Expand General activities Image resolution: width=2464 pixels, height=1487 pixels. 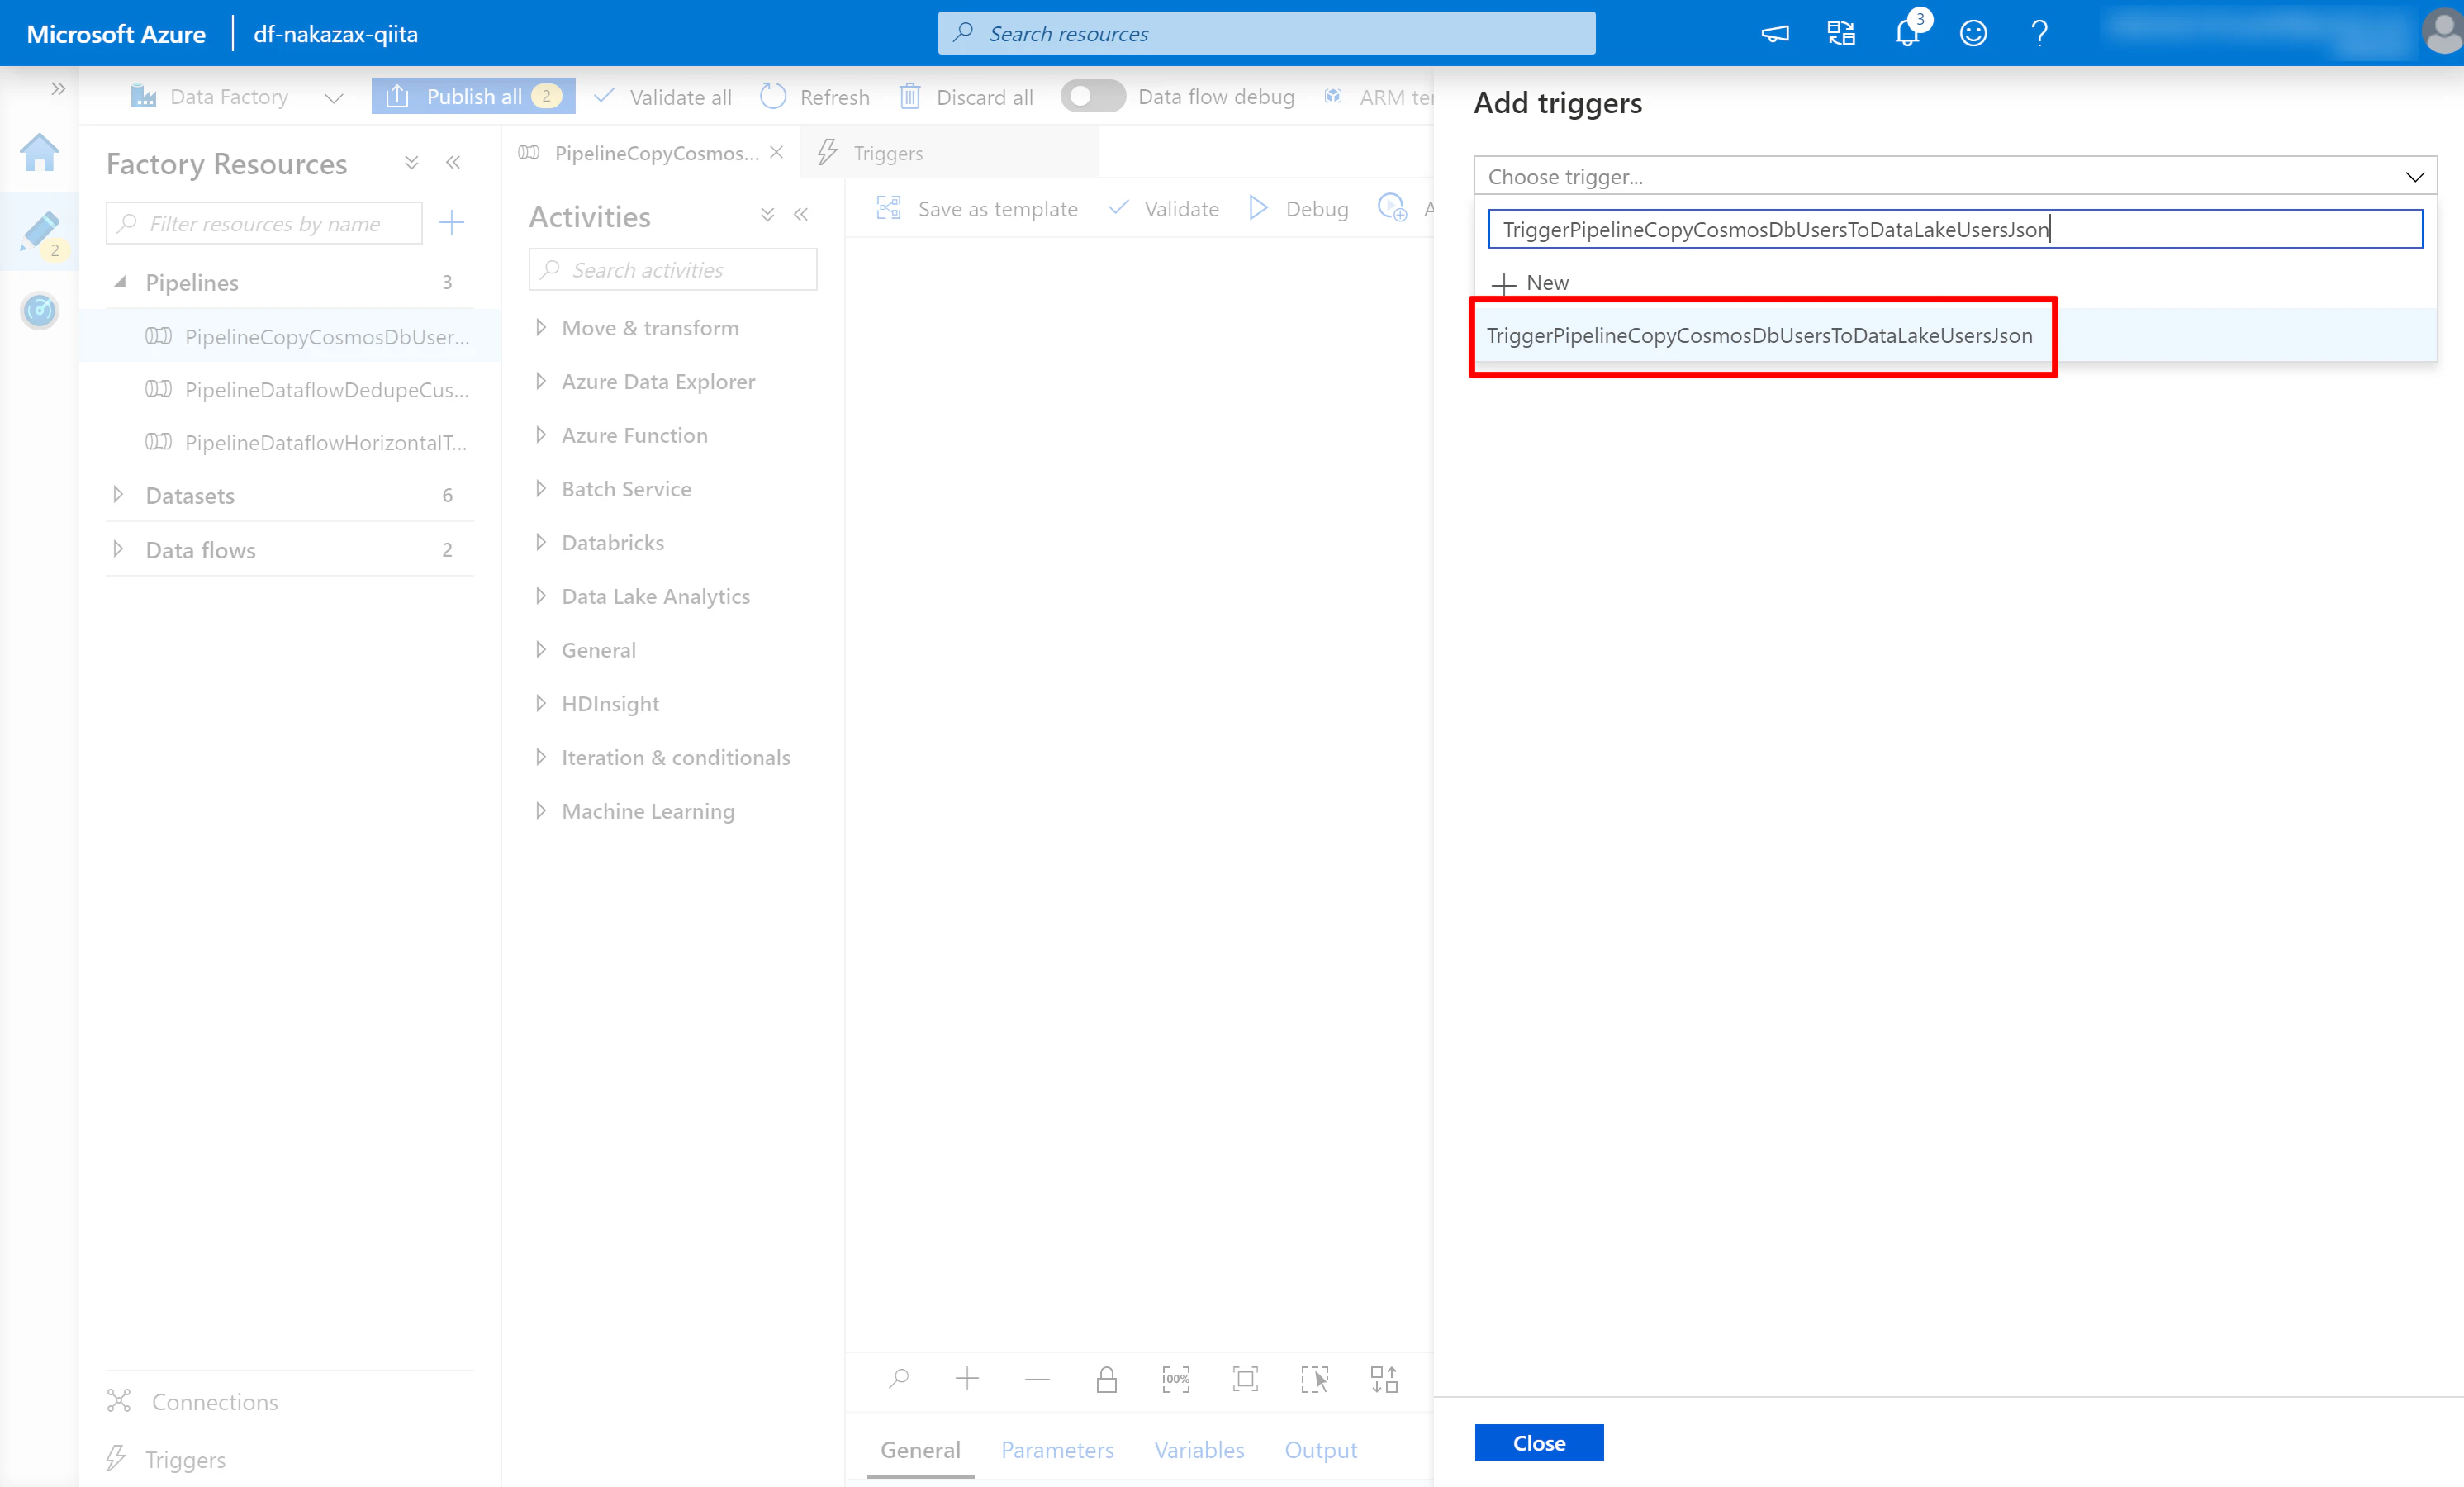[x=540, y=650]
